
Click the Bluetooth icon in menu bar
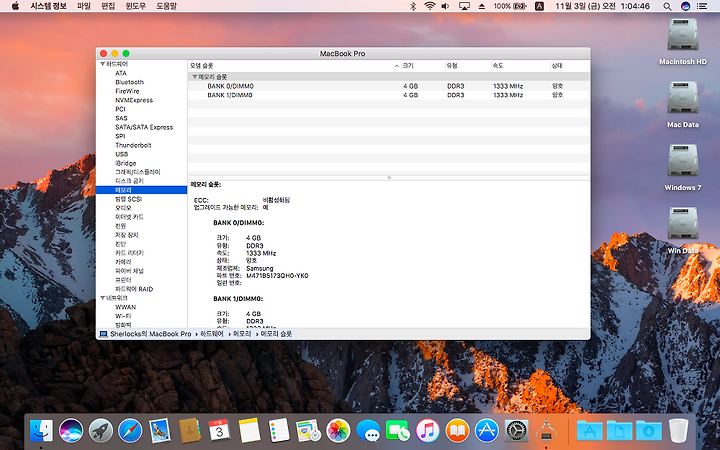coord(413,6)
